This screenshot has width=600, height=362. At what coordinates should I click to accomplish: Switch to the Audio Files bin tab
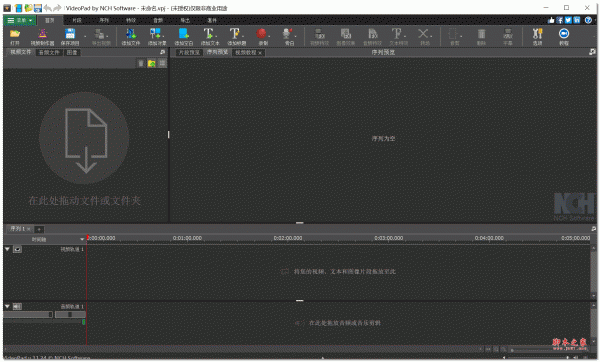coord(49,52)
